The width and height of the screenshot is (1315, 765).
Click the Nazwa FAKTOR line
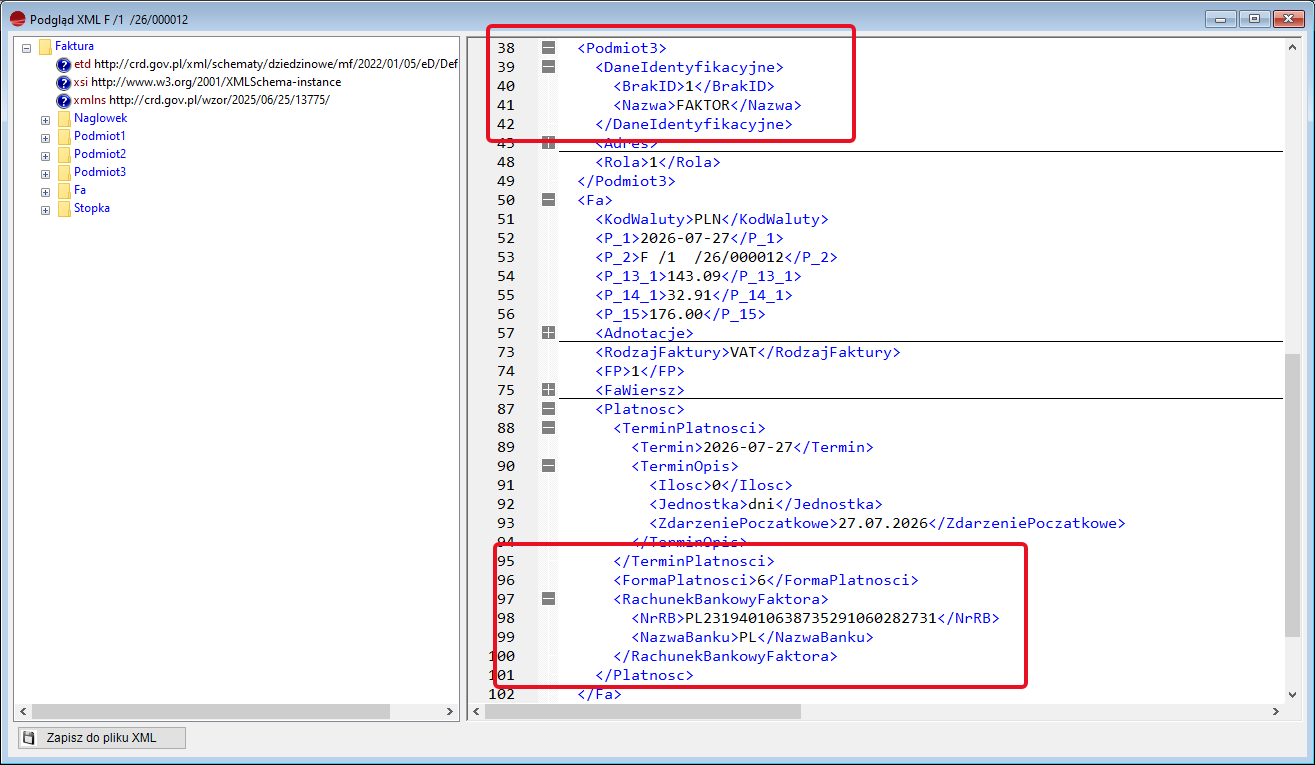[708, 105]
